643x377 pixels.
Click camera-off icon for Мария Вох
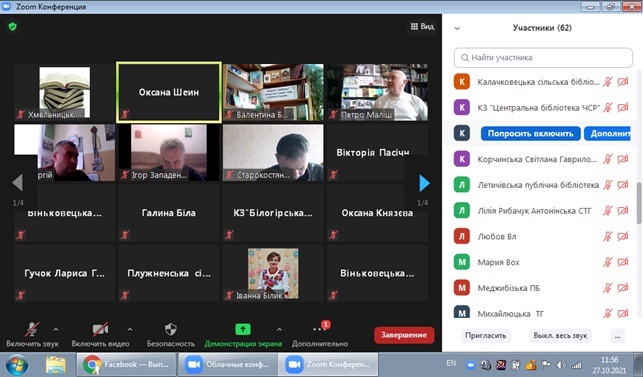(x=622, y=262)
